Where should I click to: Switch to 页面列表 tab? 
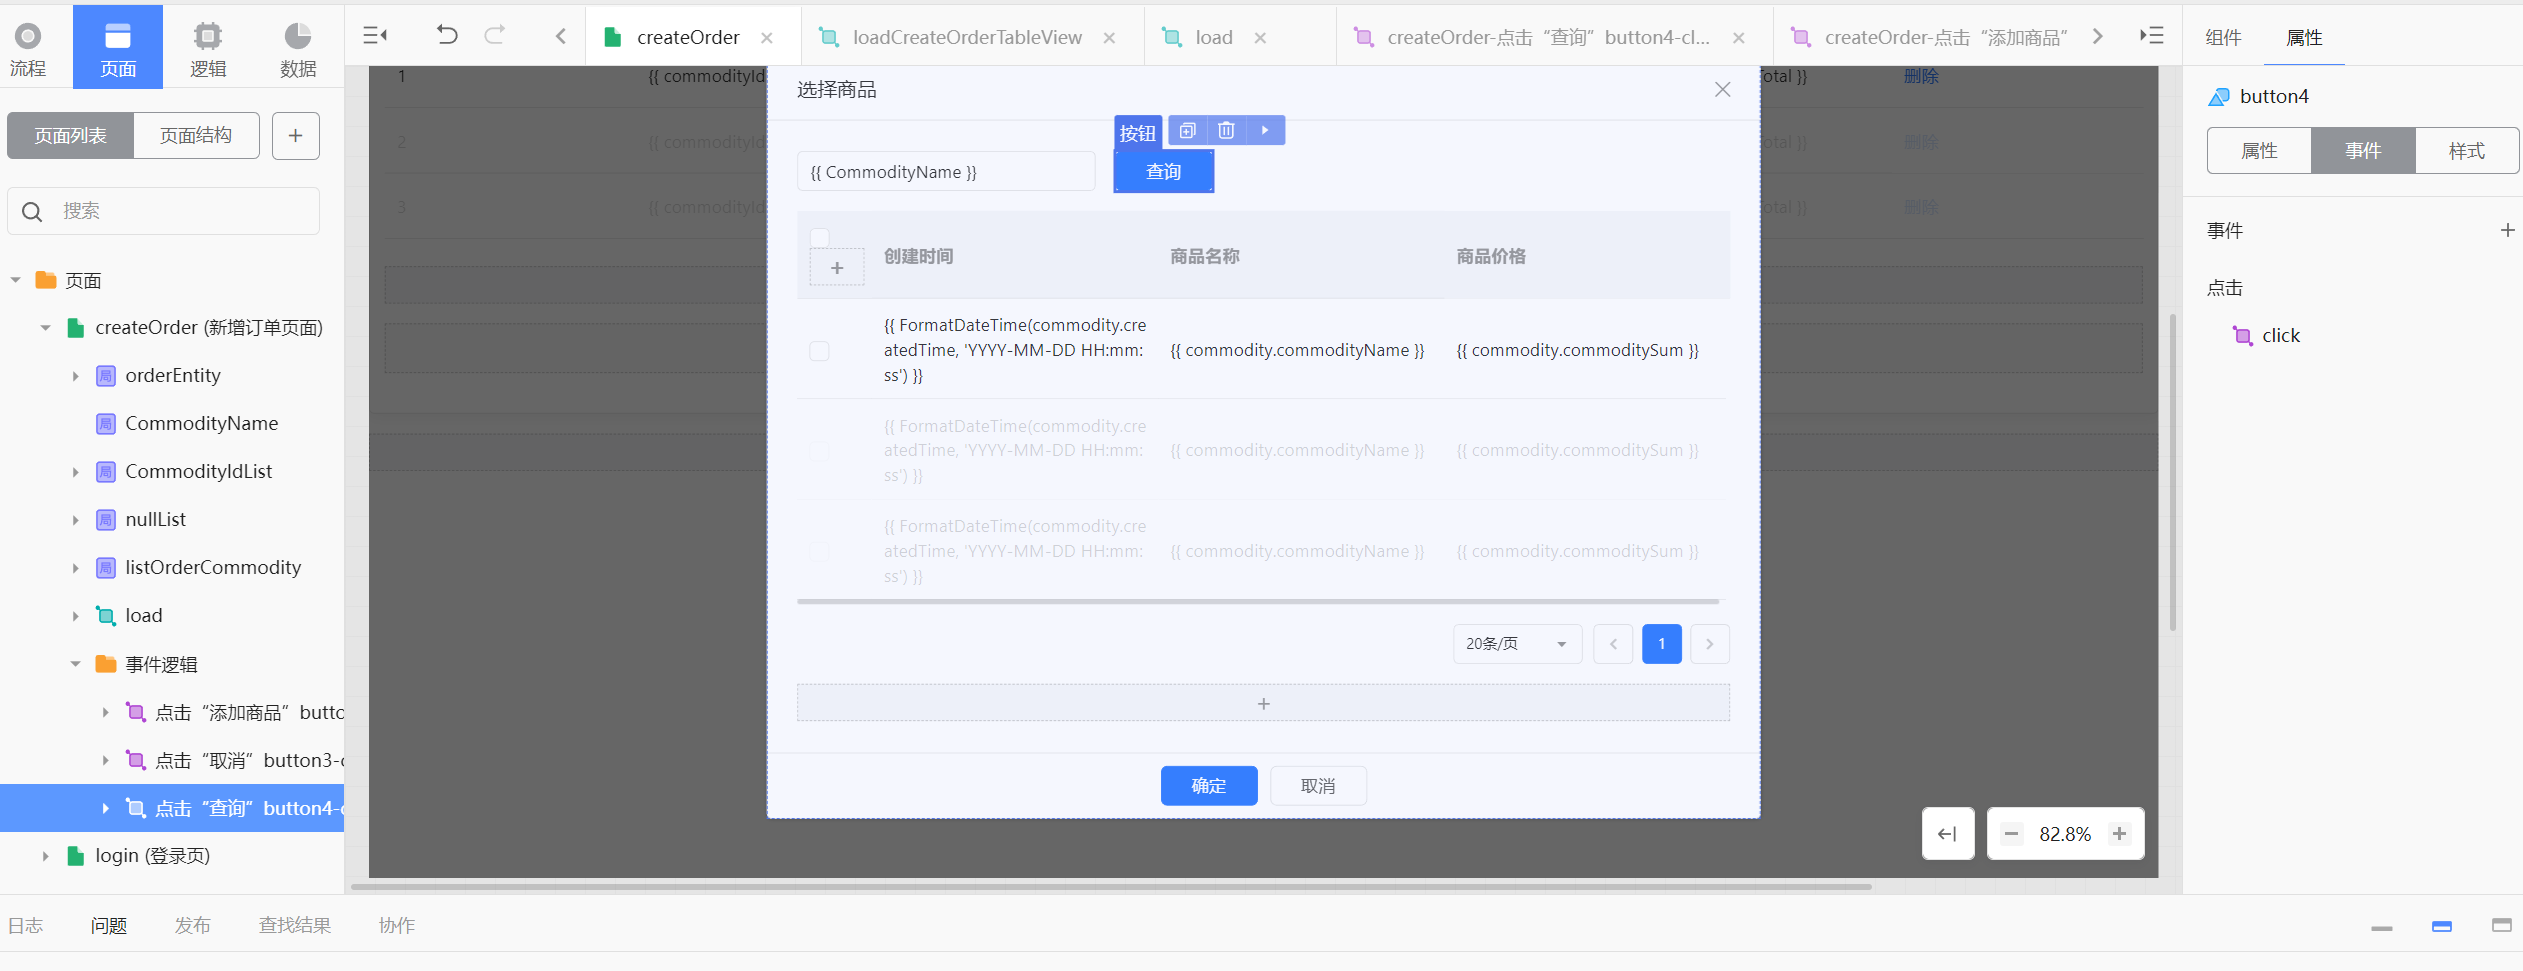[70, 136]
